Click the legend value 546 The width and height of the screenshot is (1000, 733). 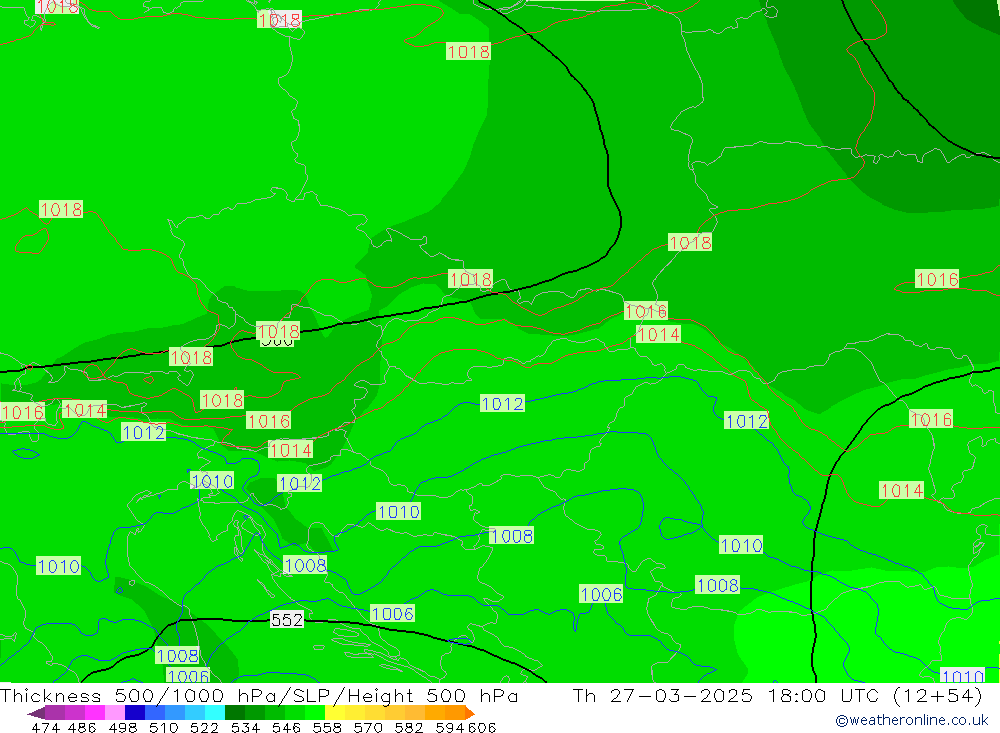click(286, 727)
